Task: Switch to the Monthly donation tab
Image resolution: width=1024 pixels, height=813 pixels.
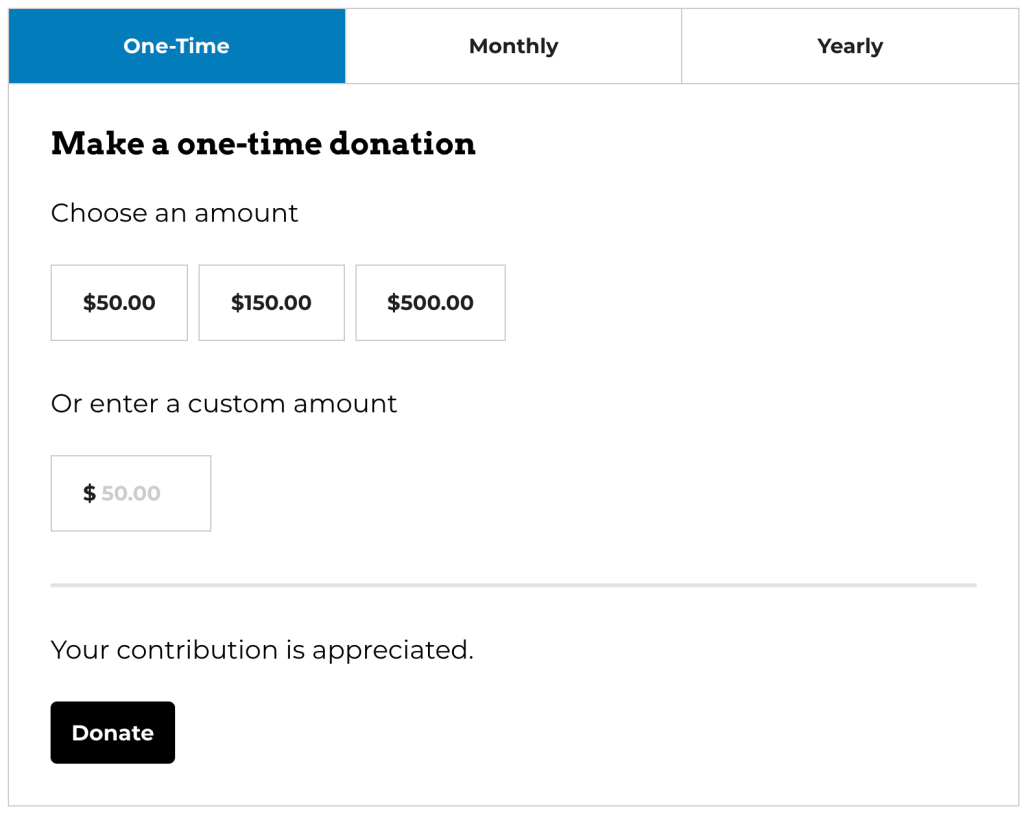Action: [513, 46]
